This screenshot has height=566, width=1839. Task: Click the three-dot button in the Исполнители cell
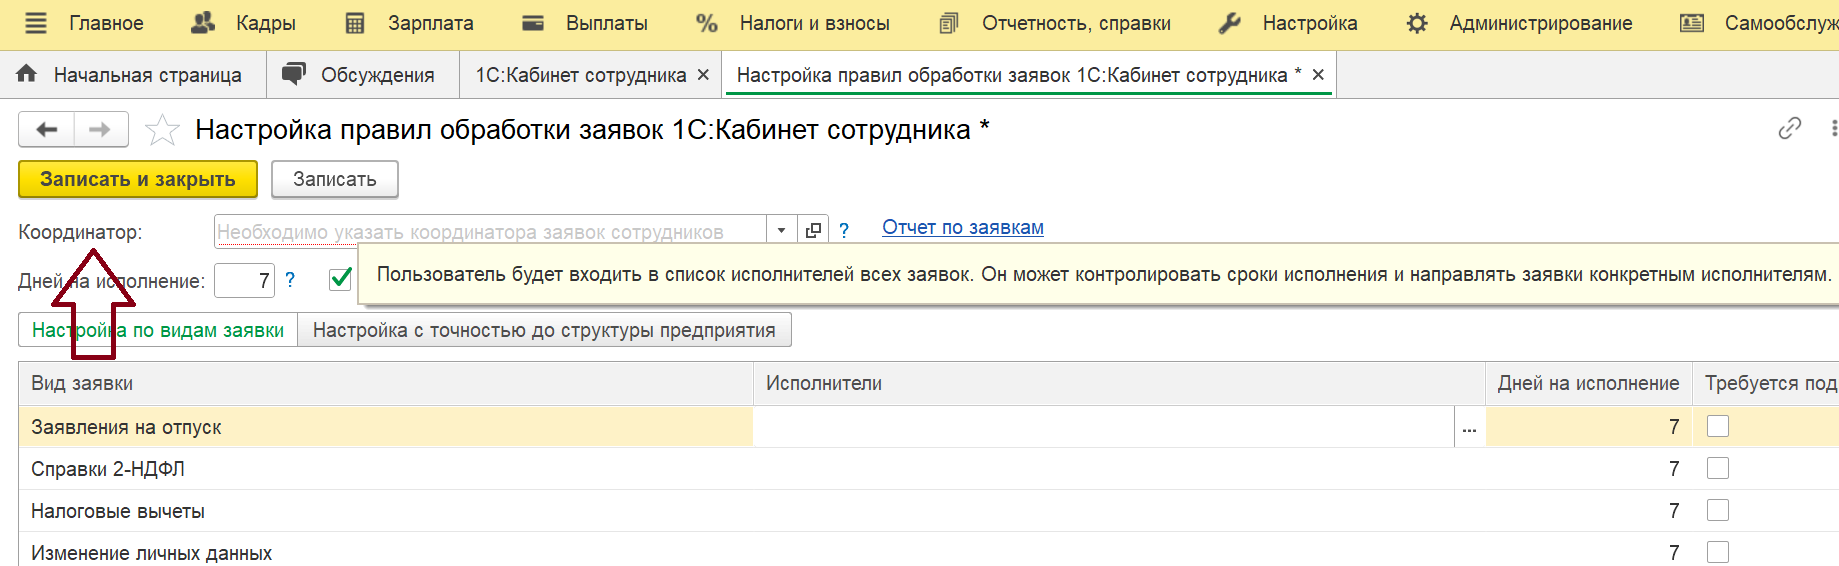click(1469, 428)
